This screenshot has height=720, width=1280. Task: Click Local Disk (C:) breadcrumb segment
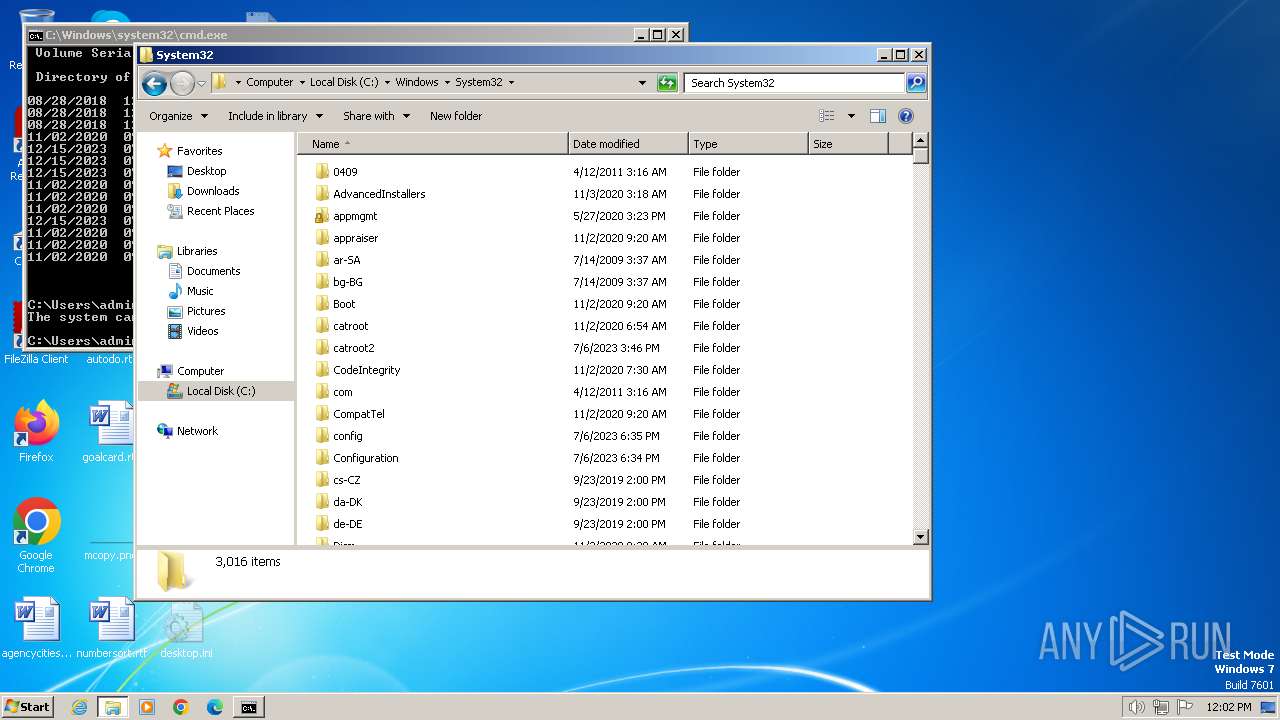pos(344,83)
